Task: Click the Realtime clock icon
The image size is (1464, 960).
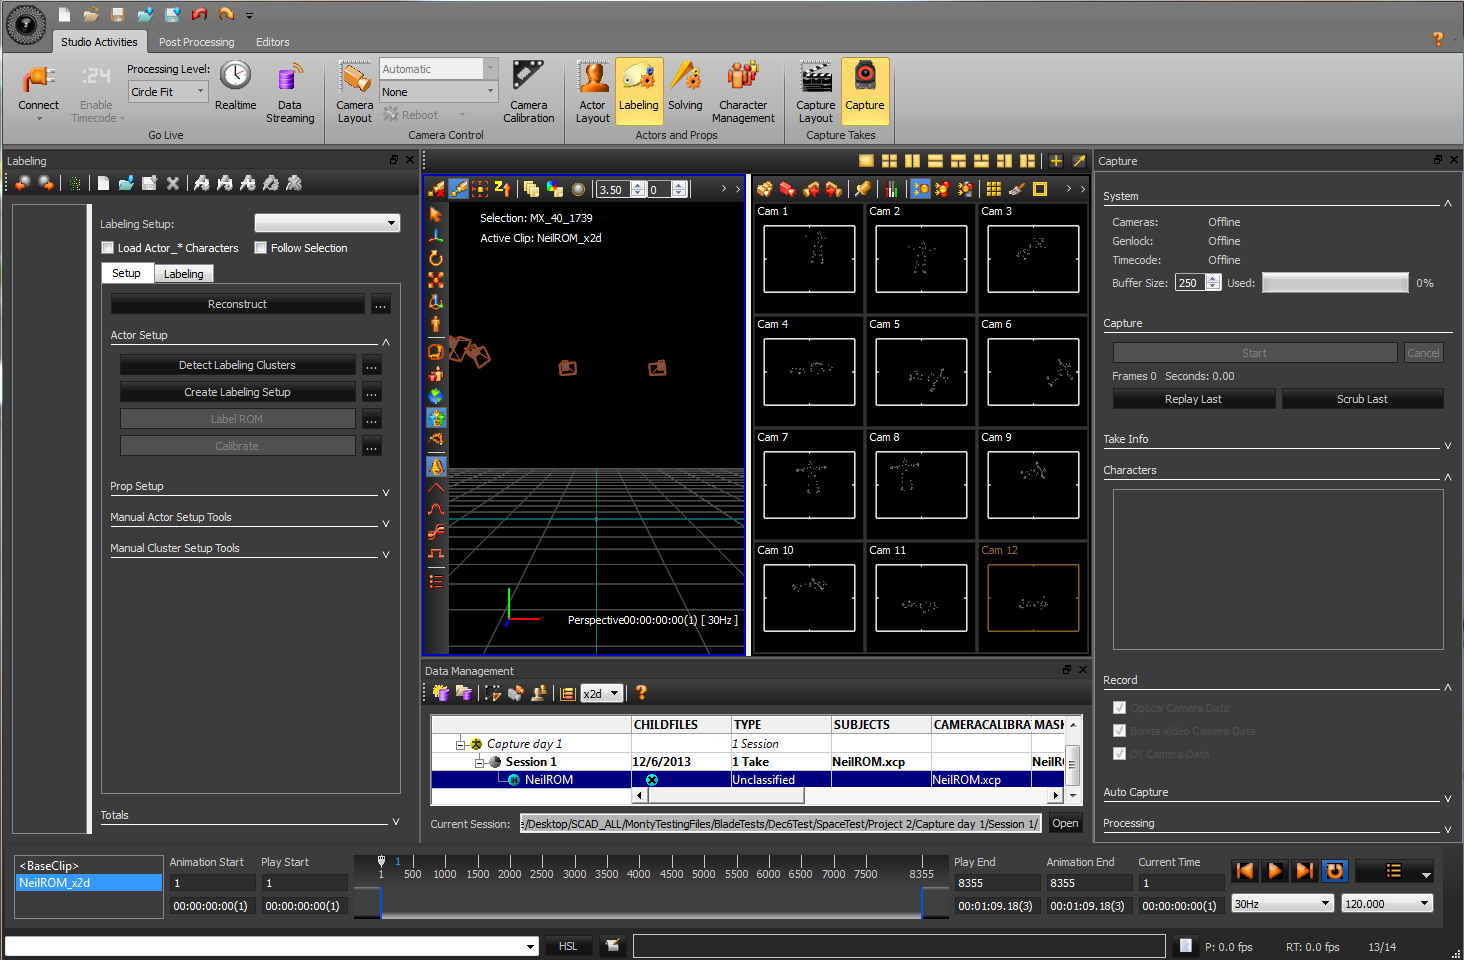Action: pos(236,78)
